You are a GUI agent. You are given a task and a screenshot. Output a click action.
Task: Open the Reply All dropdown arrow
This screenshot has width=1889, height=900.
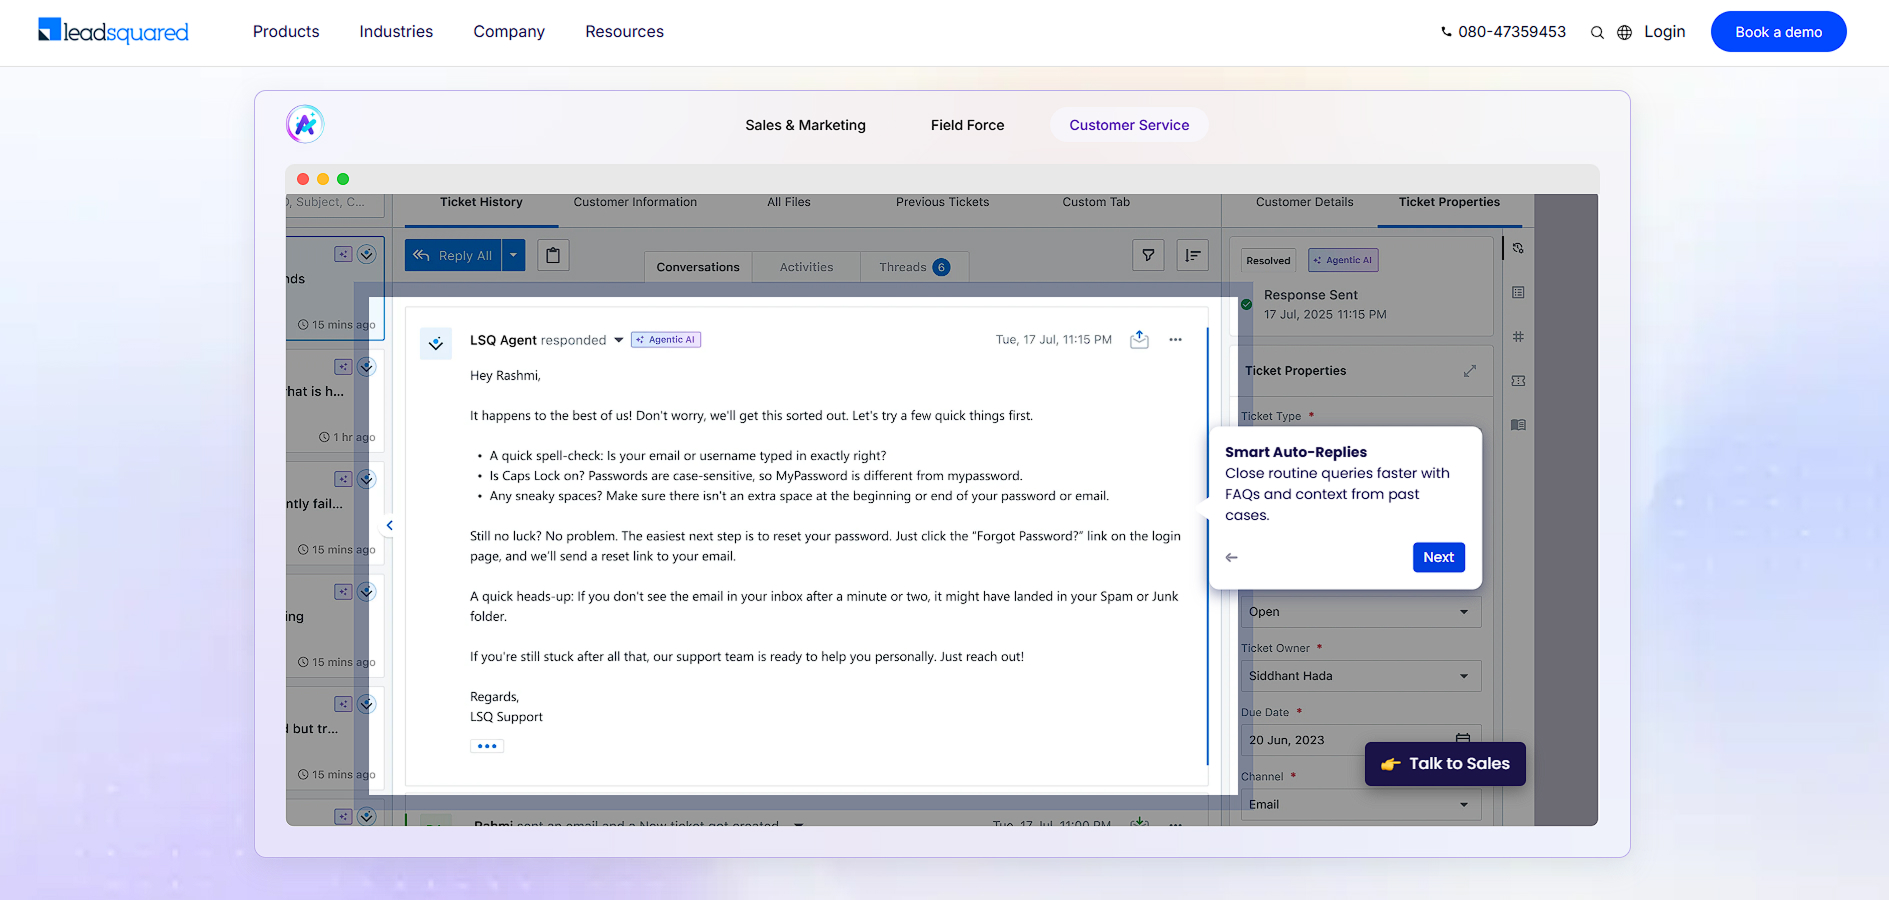513,255
